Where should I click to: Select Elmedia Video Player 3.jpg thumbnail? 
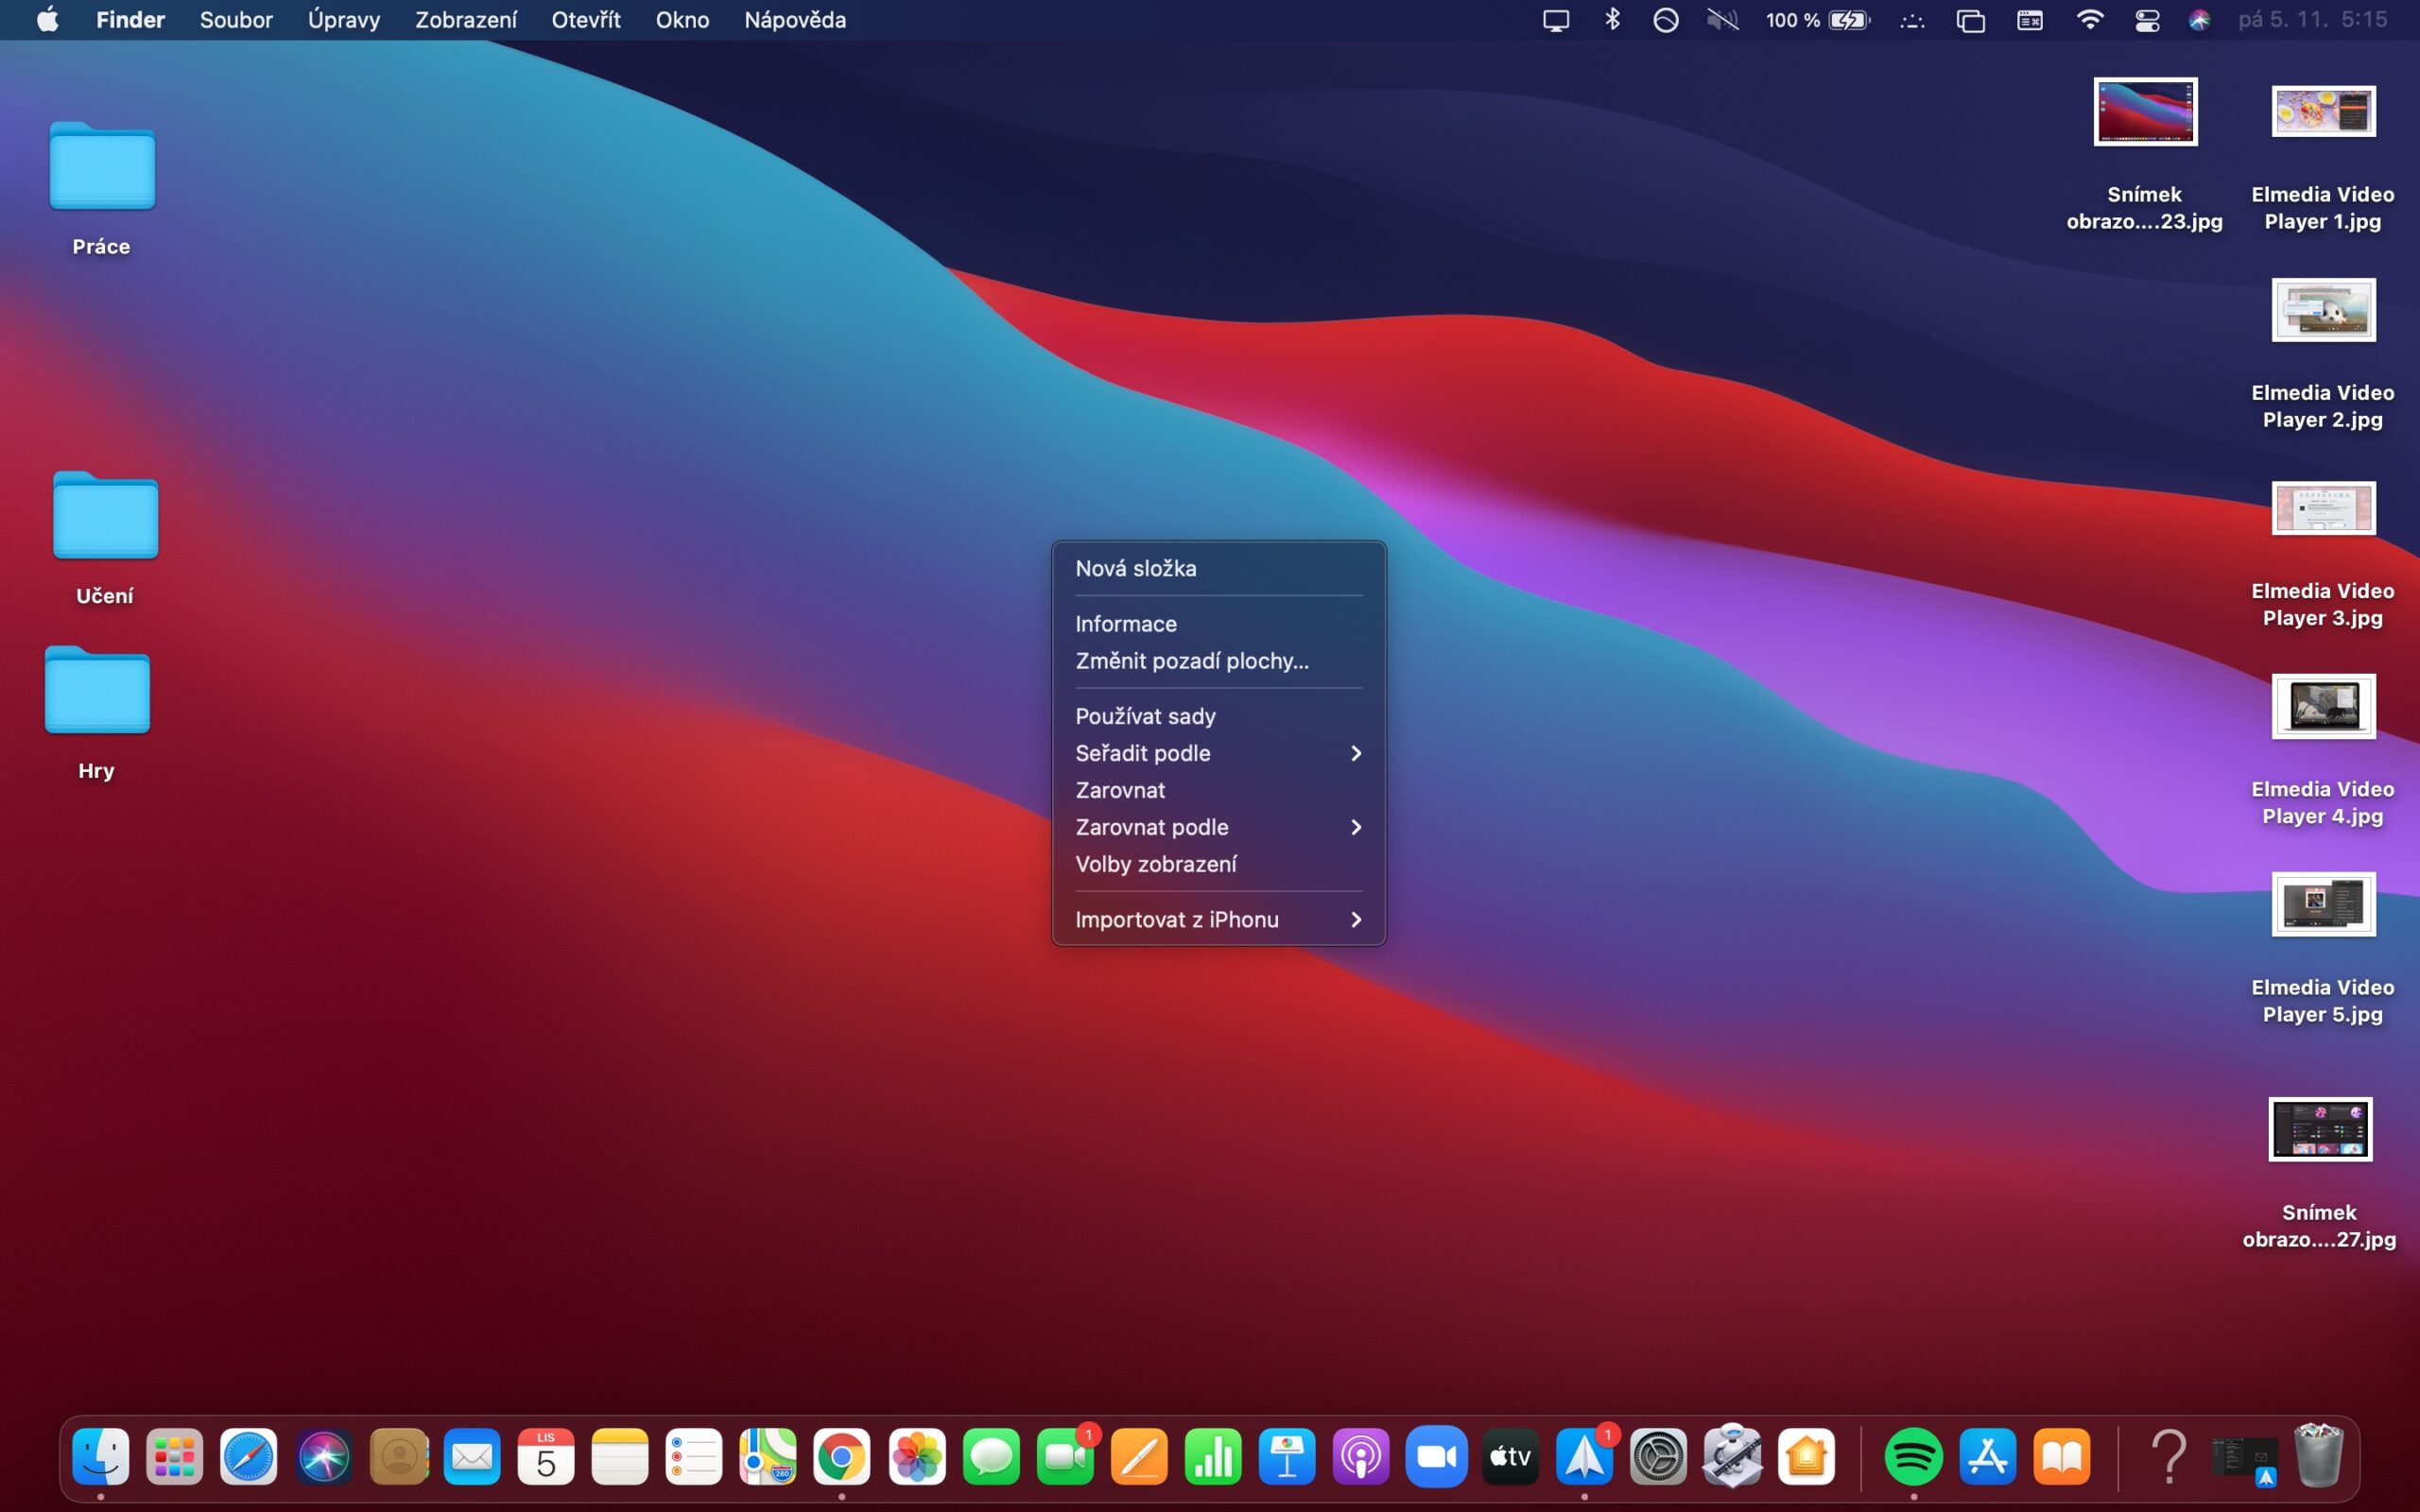(2323, 509)
